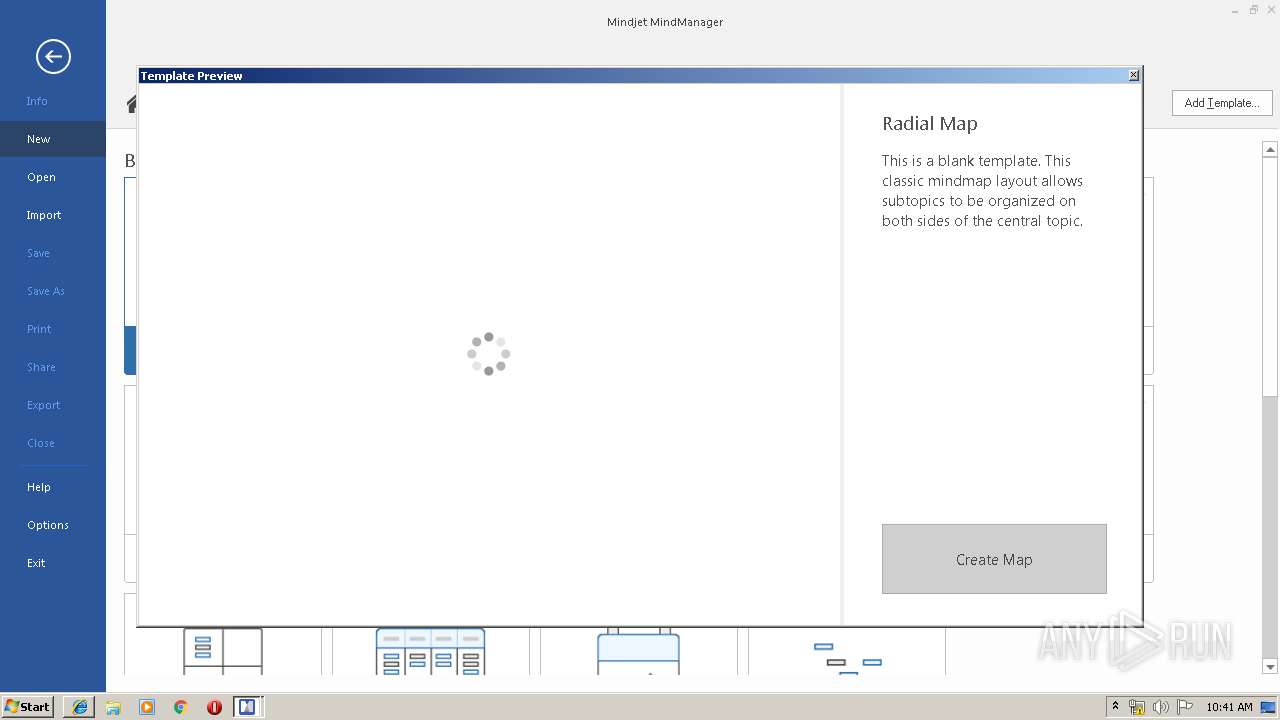Click the network tray icon

[1137, 707]
